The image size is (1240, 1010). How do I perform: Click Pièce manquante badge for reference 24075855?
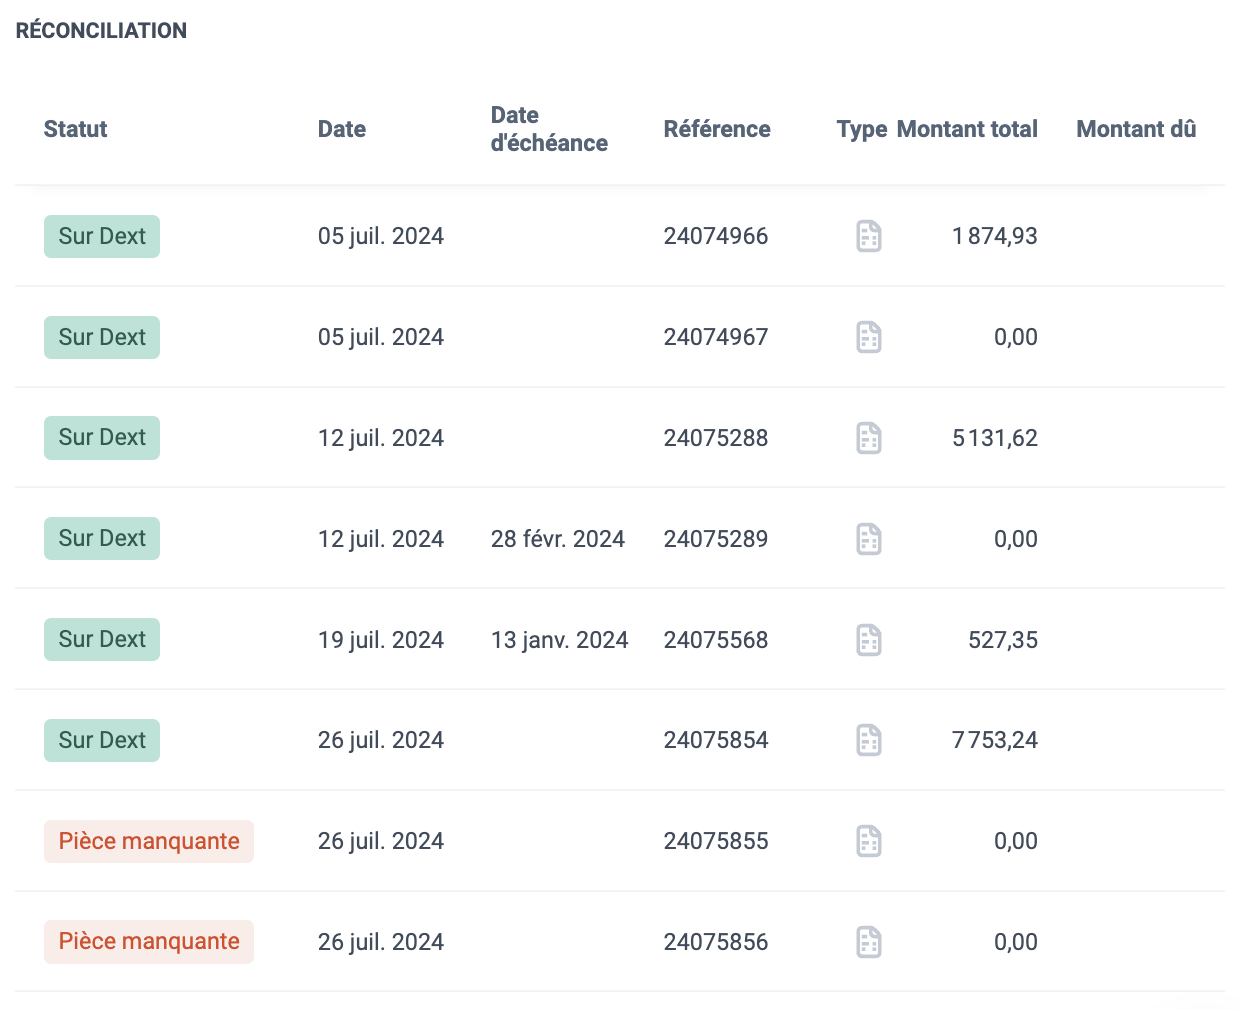tap(149, 841)
